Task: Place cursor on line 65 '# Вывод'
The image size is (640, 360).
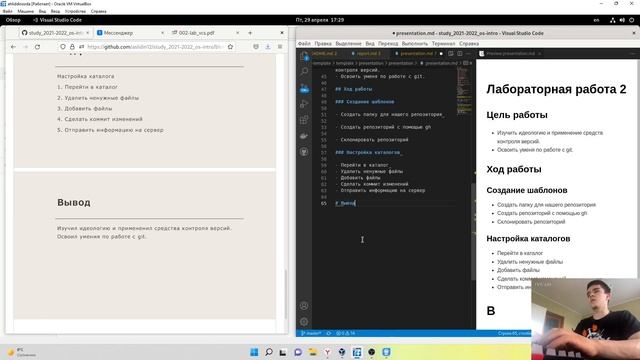Action: point(345,203)
